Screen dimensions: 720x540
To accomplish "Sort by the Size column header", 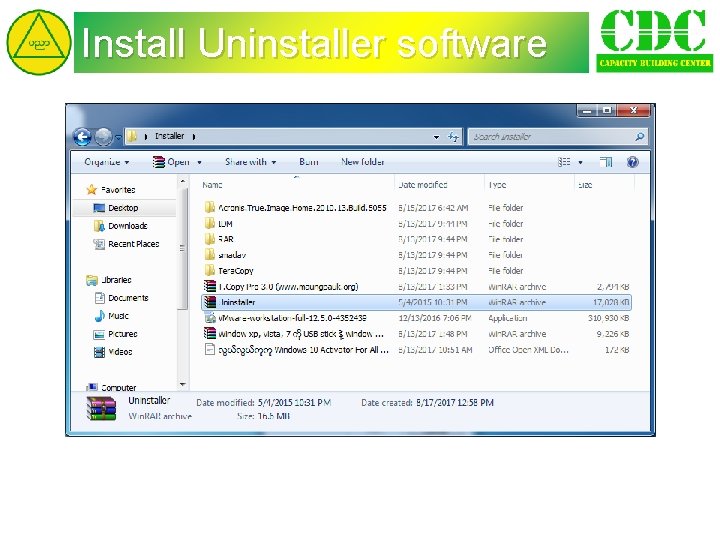I will [x=585, y=185].
